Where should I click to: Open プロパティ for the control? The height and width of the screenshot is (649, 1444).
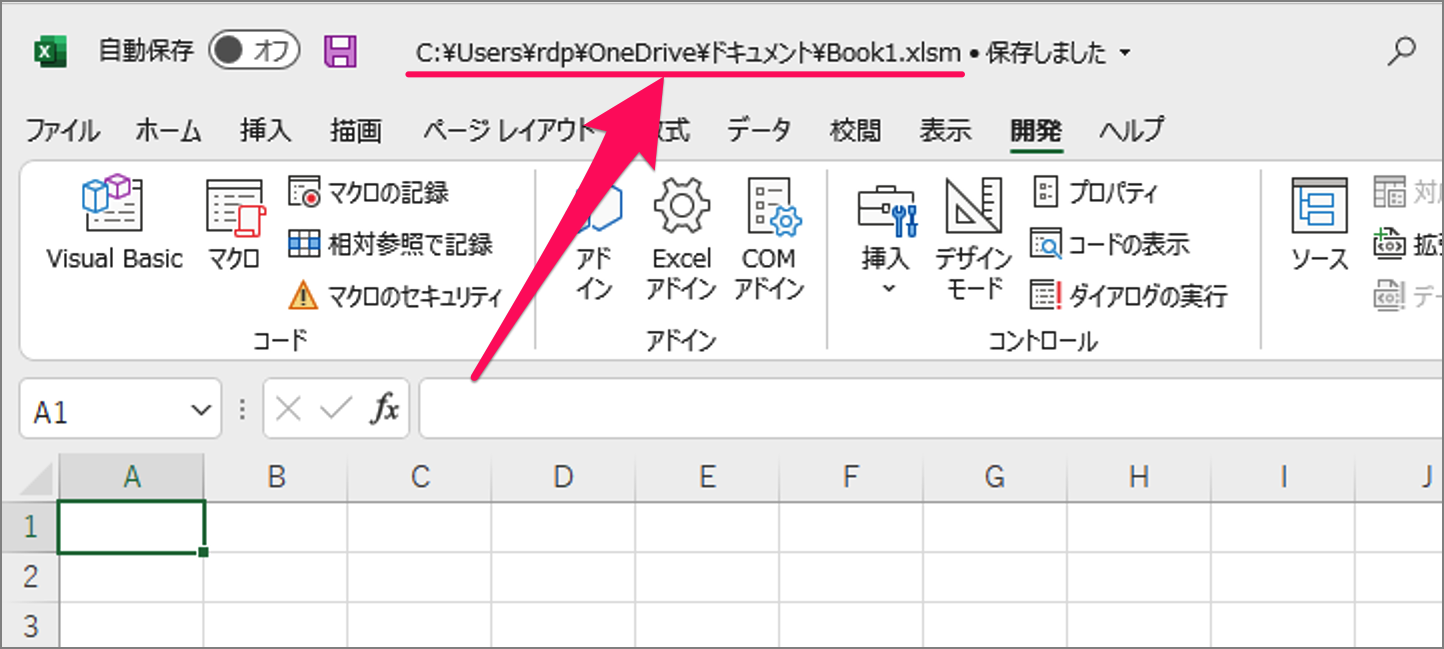pos(1094,191)
